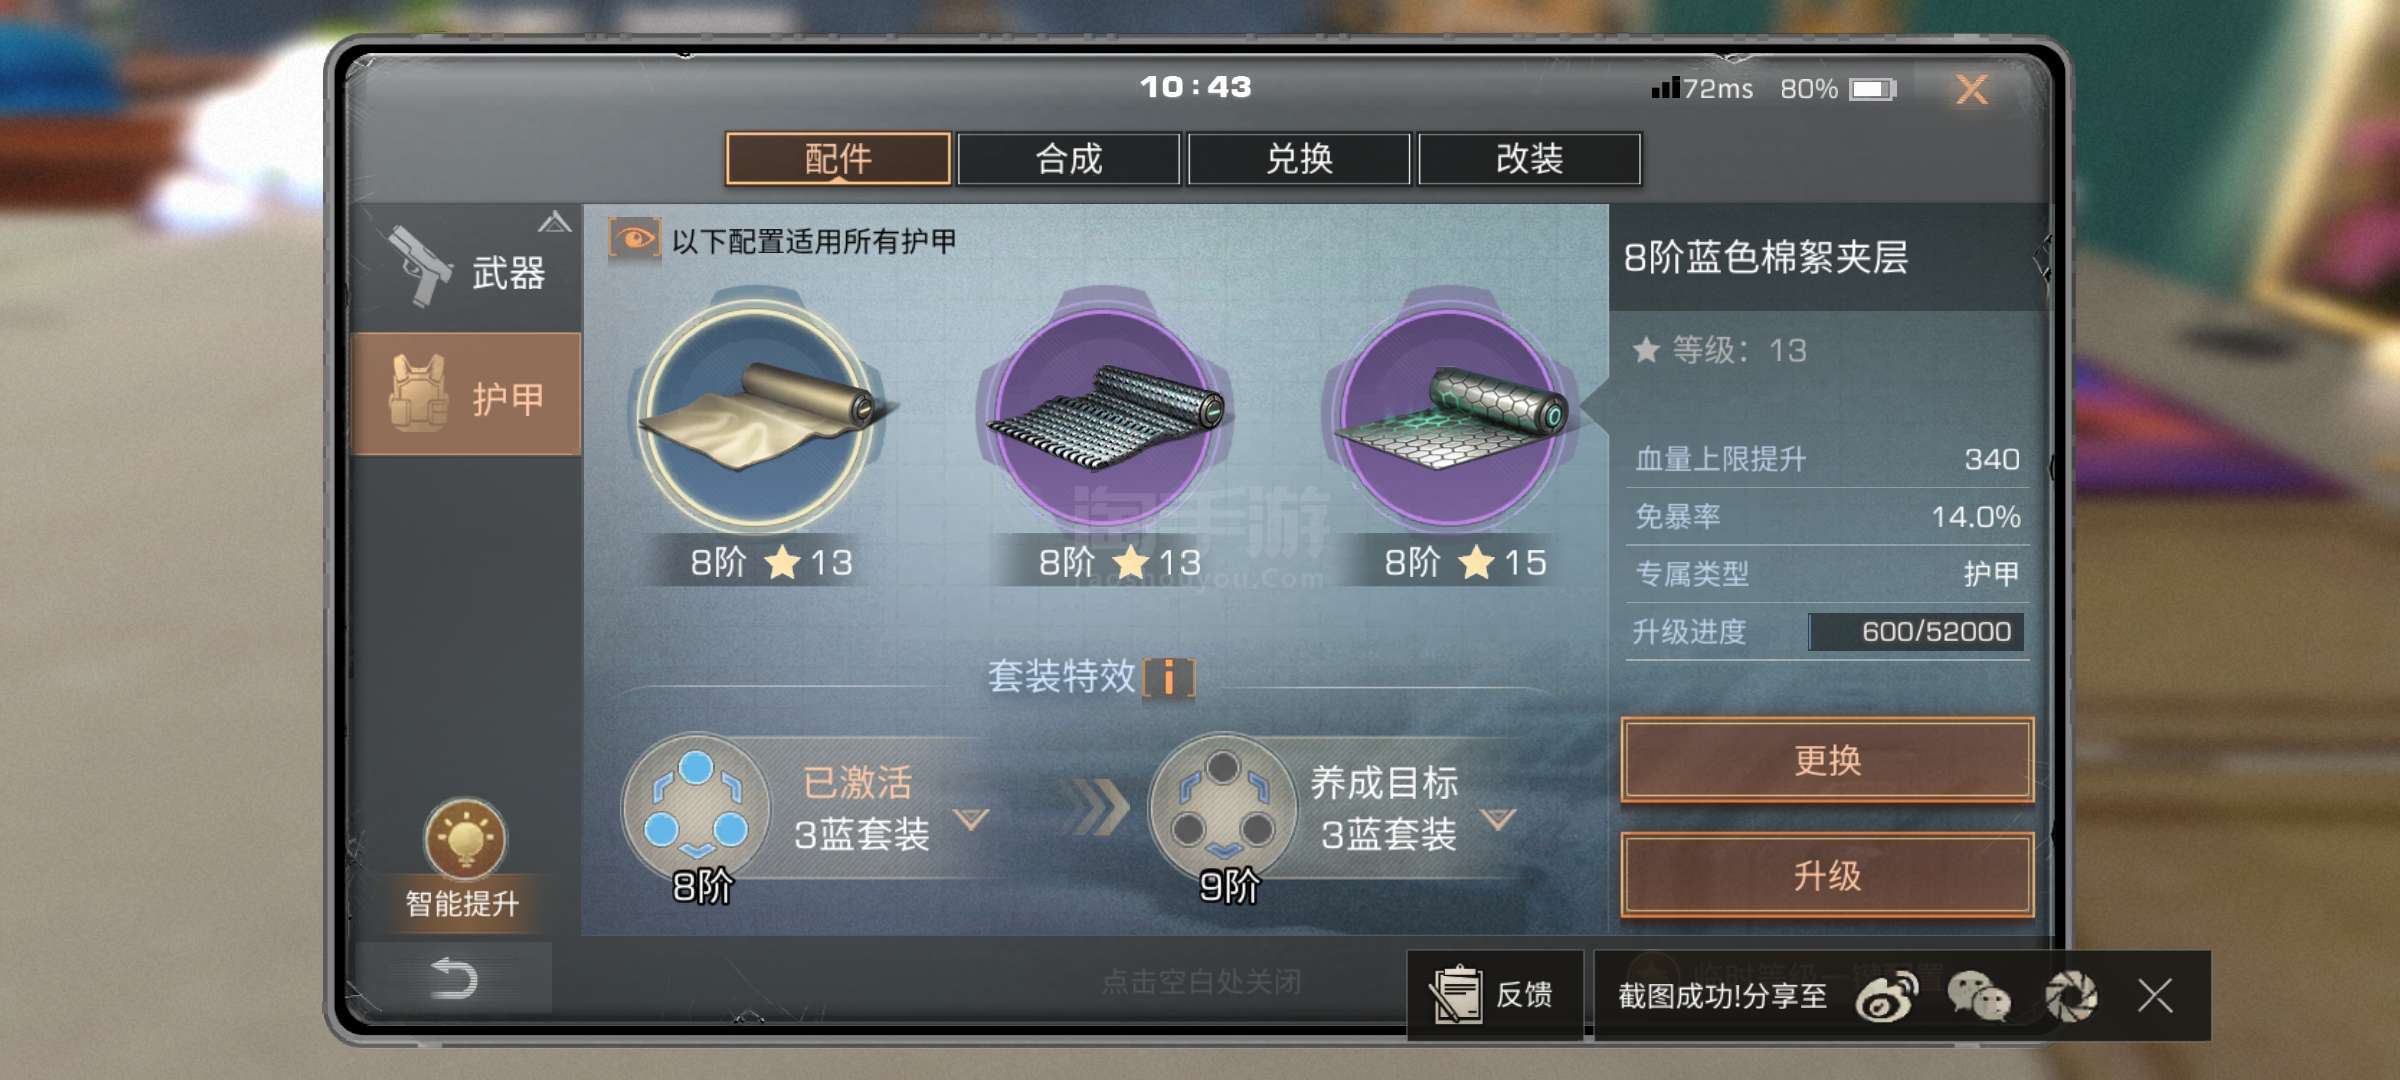This screenshot has width=2400, height=1080.
Task: Click the 升级进度 600/52000 progress bar
Action: (1917, 632)
